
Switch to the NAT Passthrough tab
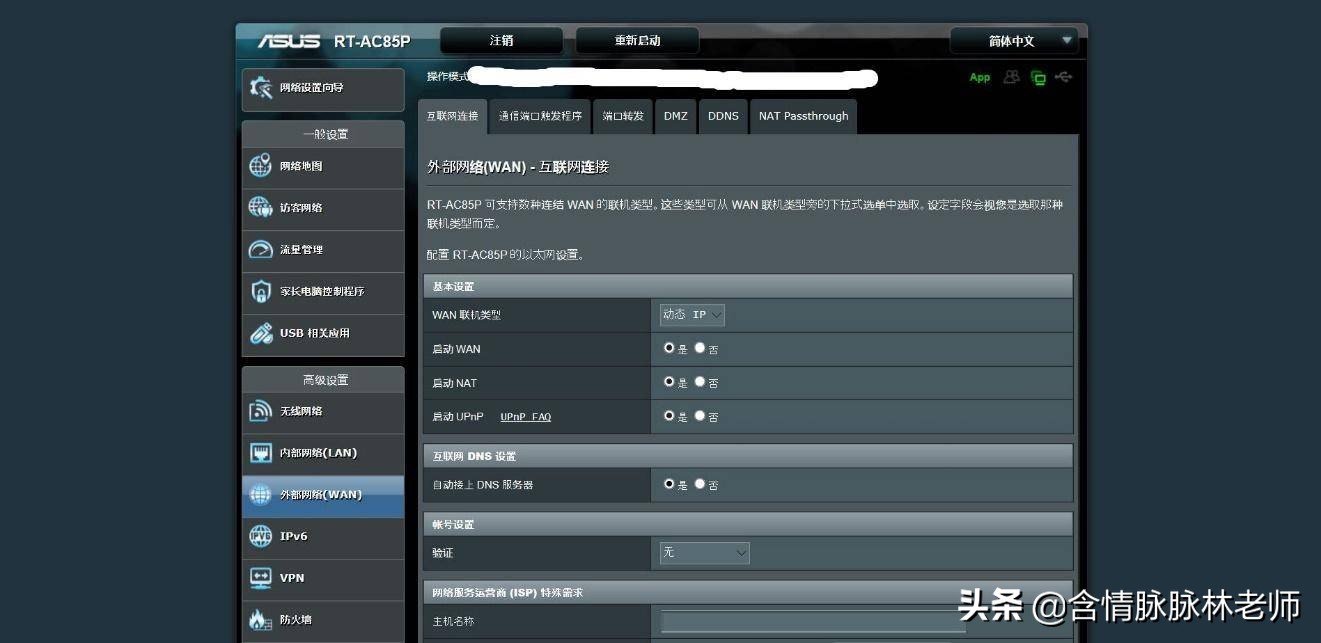(x=803, y=116)
